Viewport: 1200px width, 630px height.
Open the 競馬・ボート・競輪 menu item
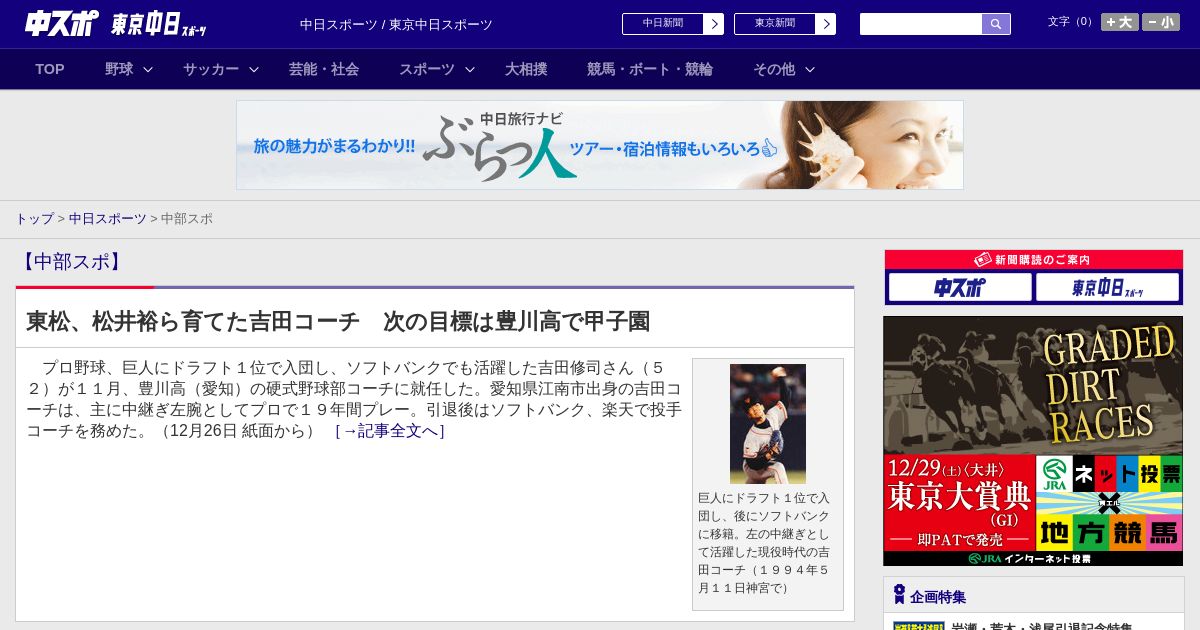[x=650, y=69]
